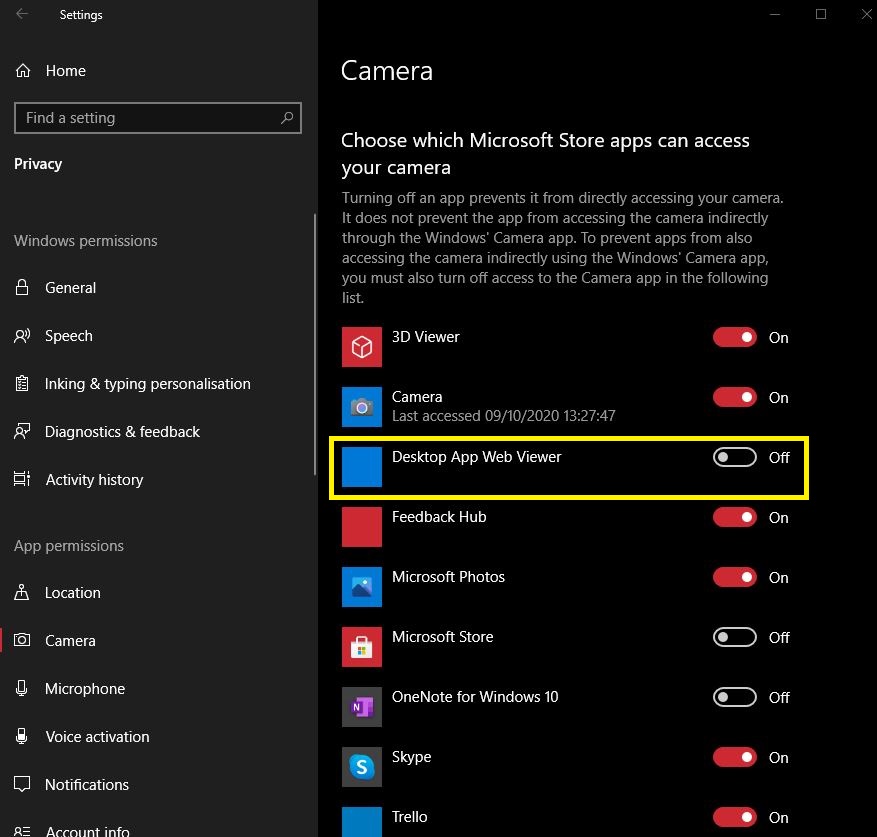The image size is (877, 837).
Task: Click the 'OneNote for Windows 10' label
Action: click(475, 697)
